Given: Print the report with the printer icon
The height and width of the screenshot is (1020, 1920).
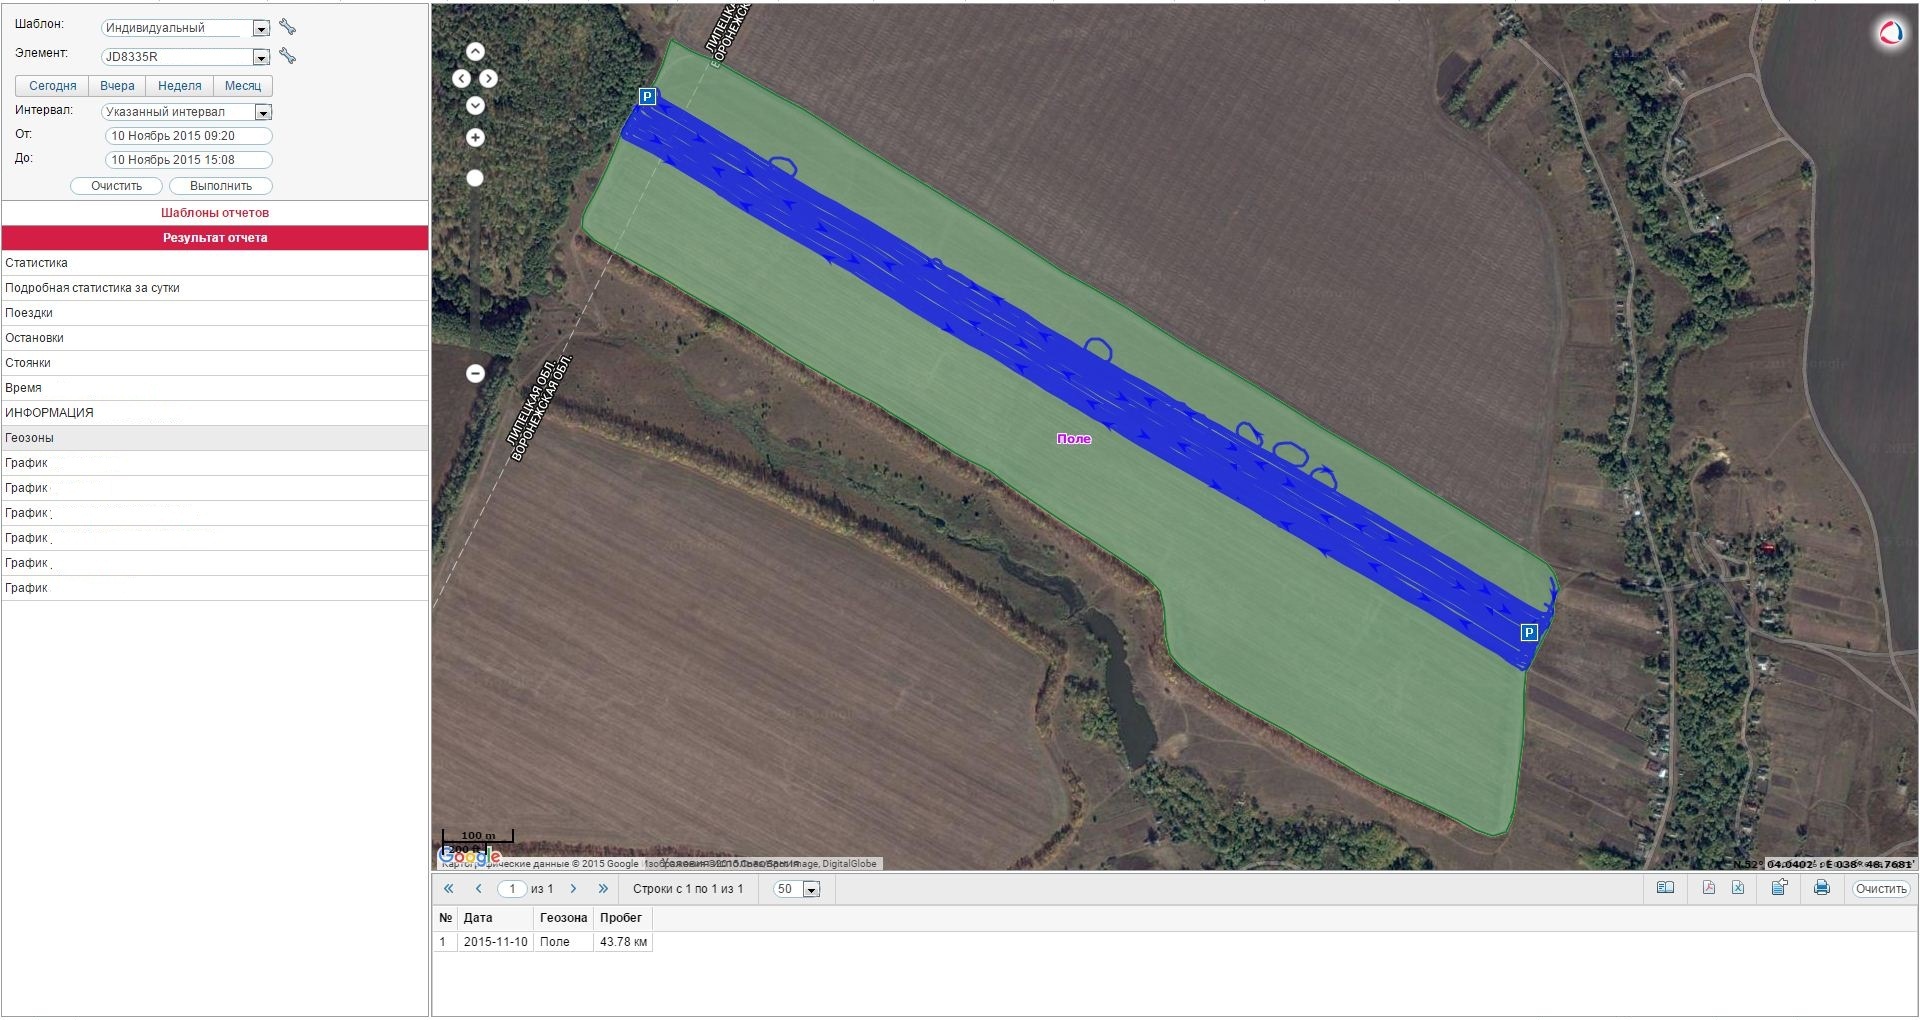Looking at the screenshot, I should tap(1821, 888).
